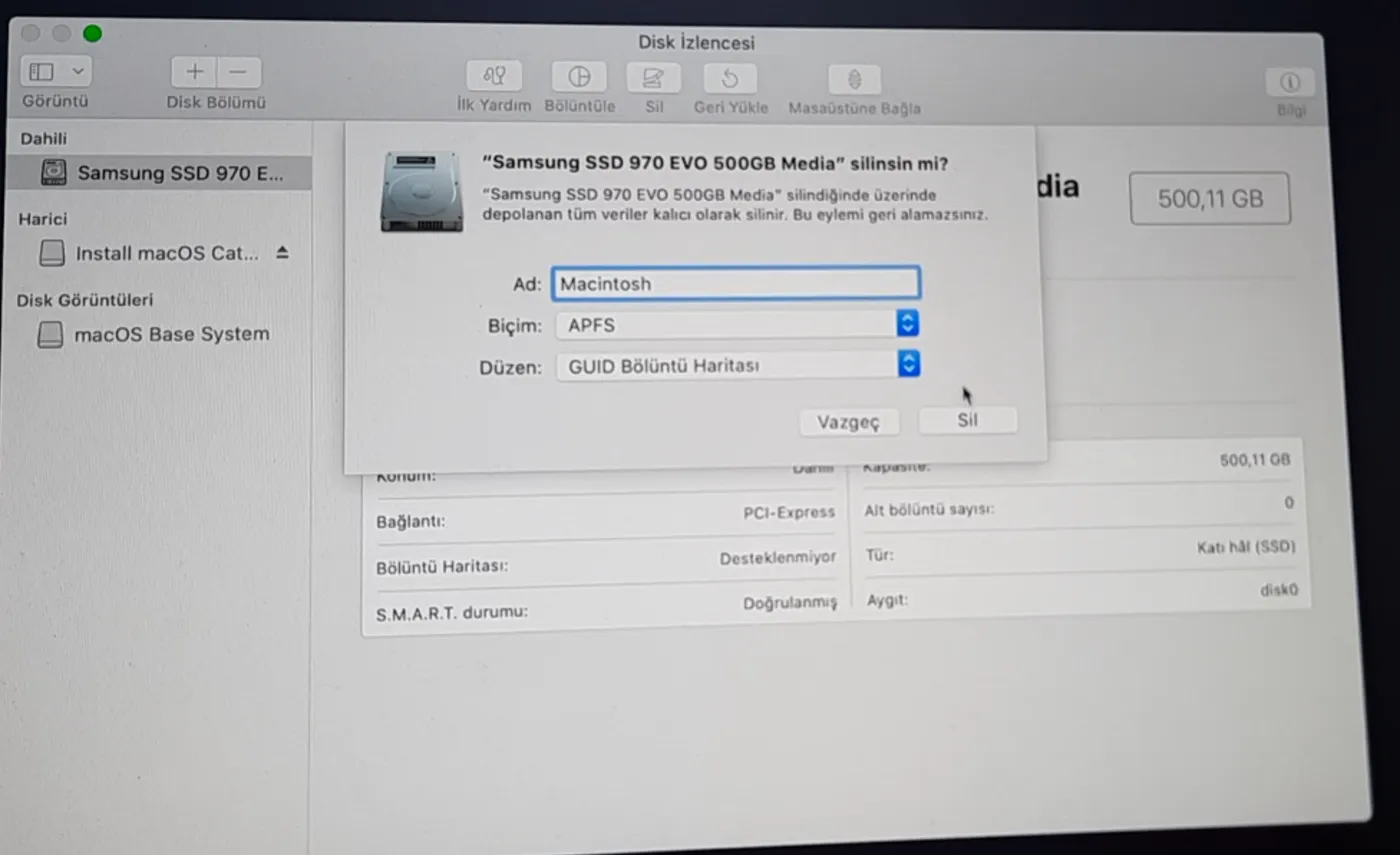Screen dimensions: 1400x855
Task: Click the green zoom window button
Action: pyautogui.click(x=92, y=33)
